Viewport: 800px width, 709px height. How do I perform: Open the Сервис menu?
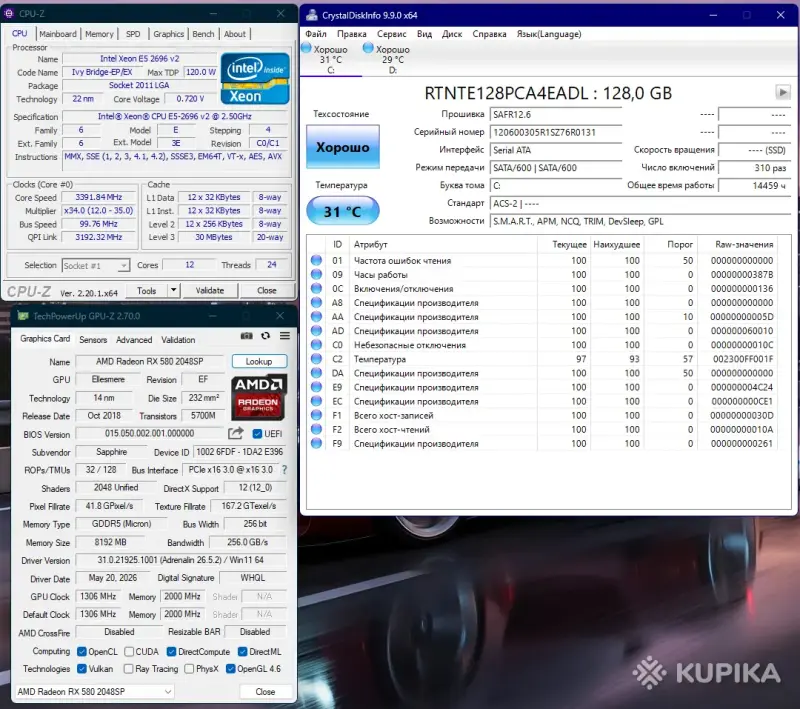(391, 34)
